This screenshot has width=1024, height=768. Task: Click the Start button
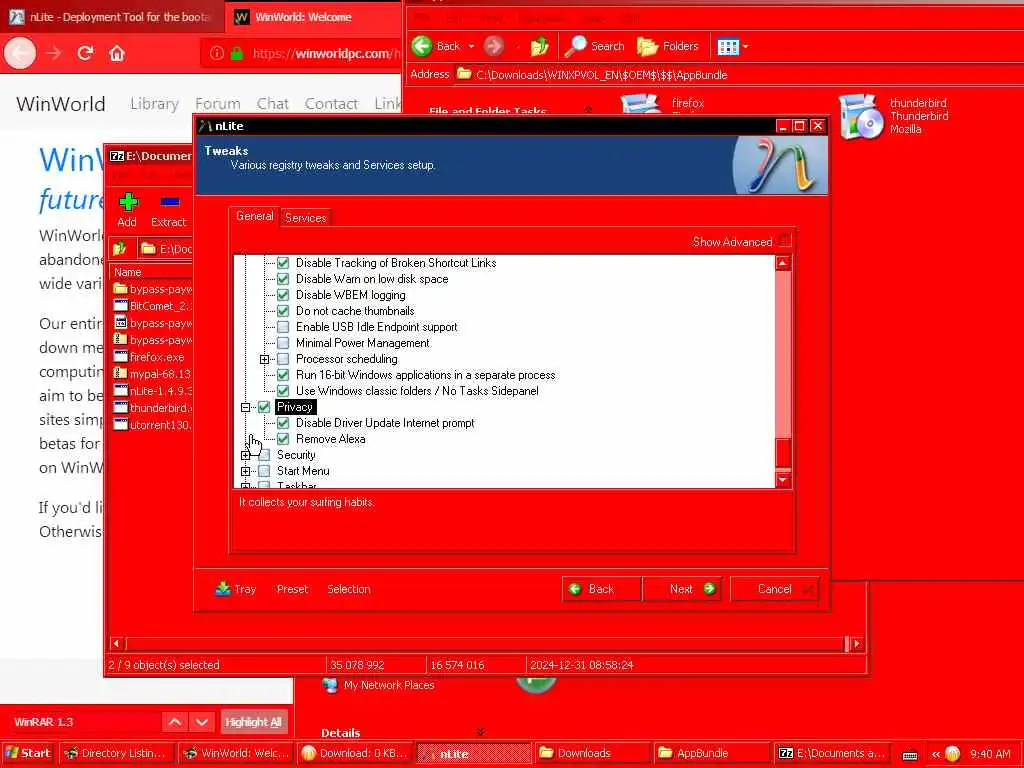[x=28, y=753]
